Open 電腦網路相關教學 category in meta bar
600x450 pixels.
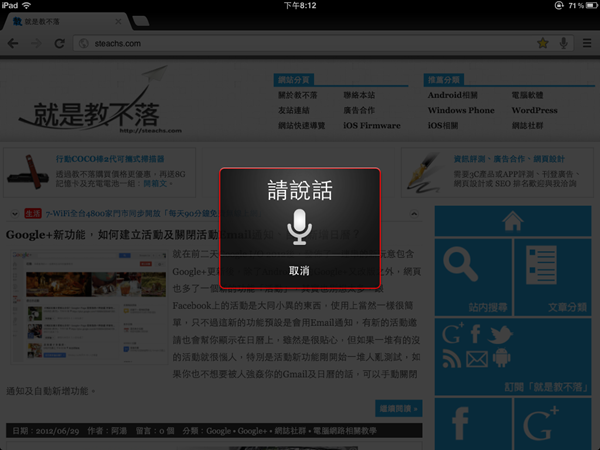(345, 431)
